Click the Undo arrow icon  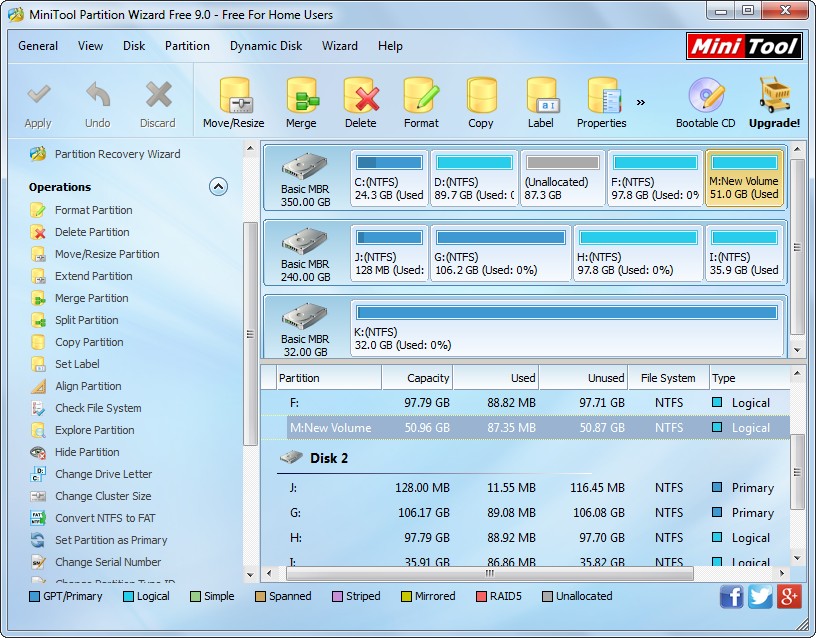pos(98,95)
